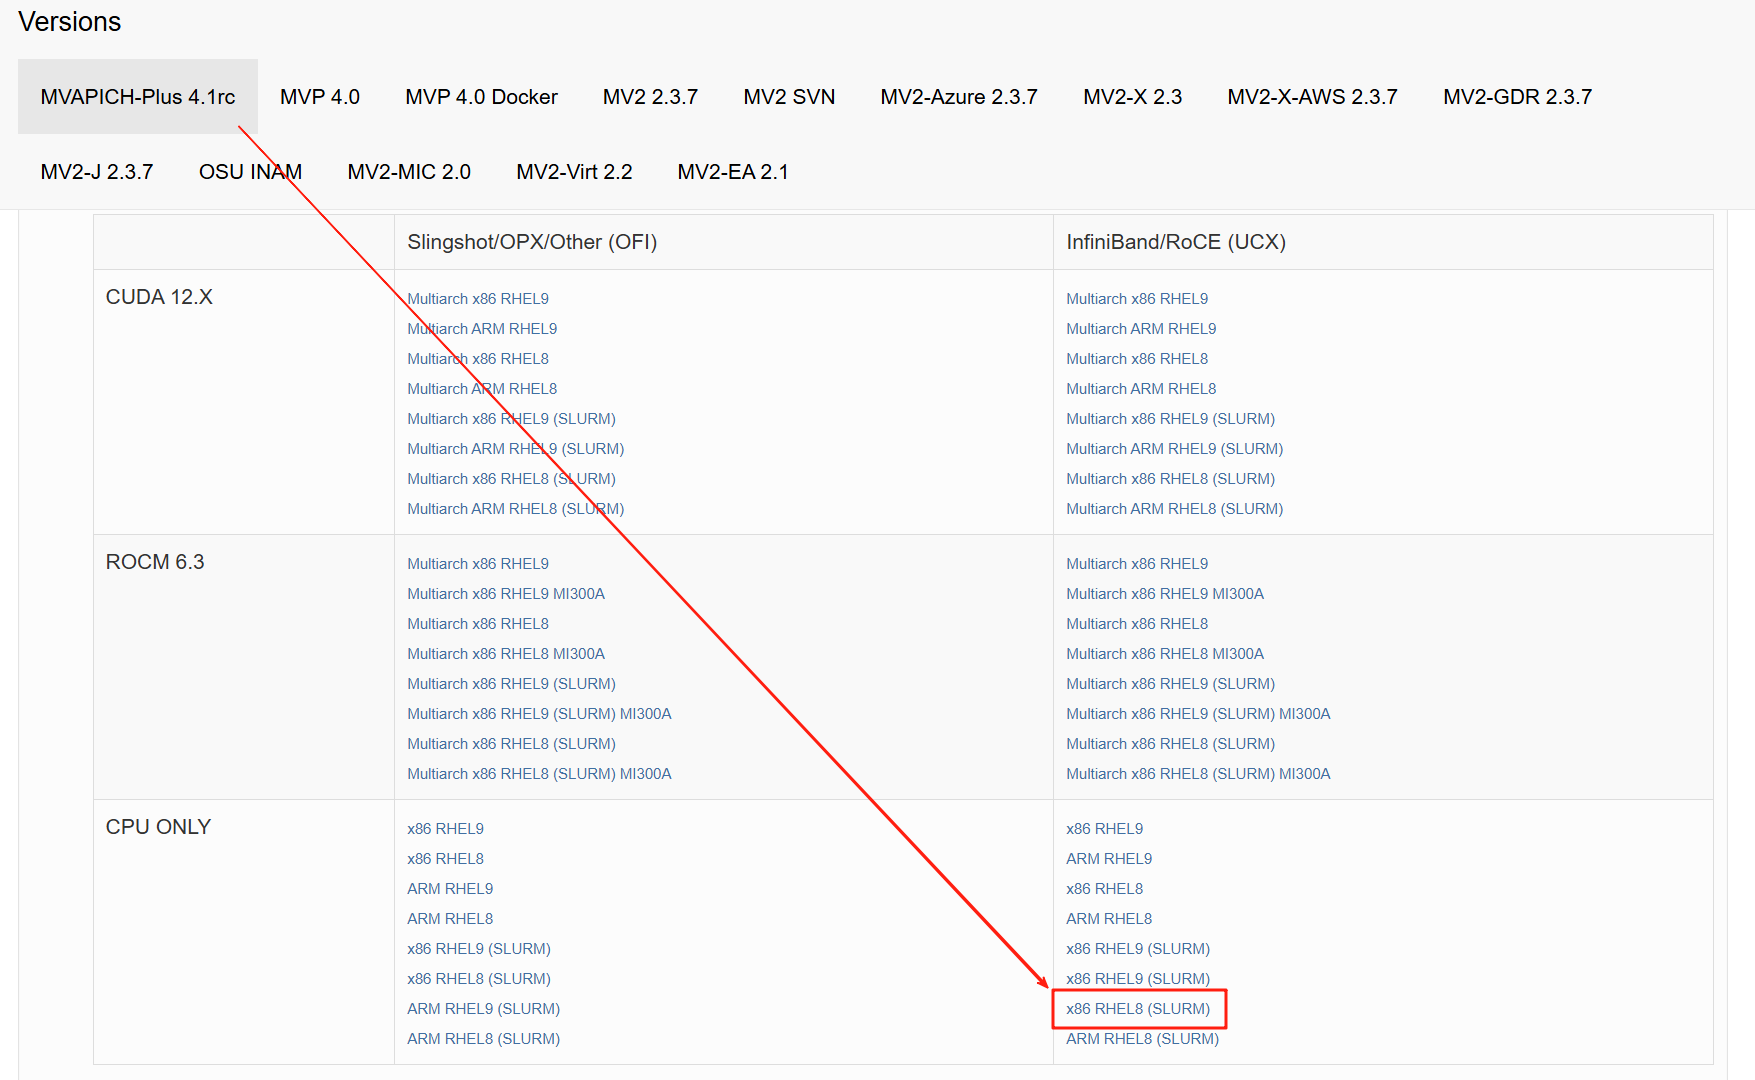
Task: Download UCX CPU ONLY ARM RHEL8 package
Action: (x=1109, y=919)
